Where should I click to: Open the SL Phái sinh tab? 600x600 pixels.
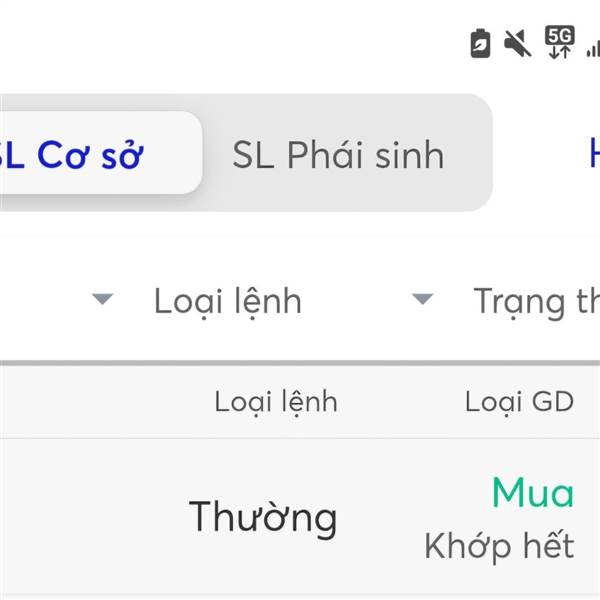[338, 155]
